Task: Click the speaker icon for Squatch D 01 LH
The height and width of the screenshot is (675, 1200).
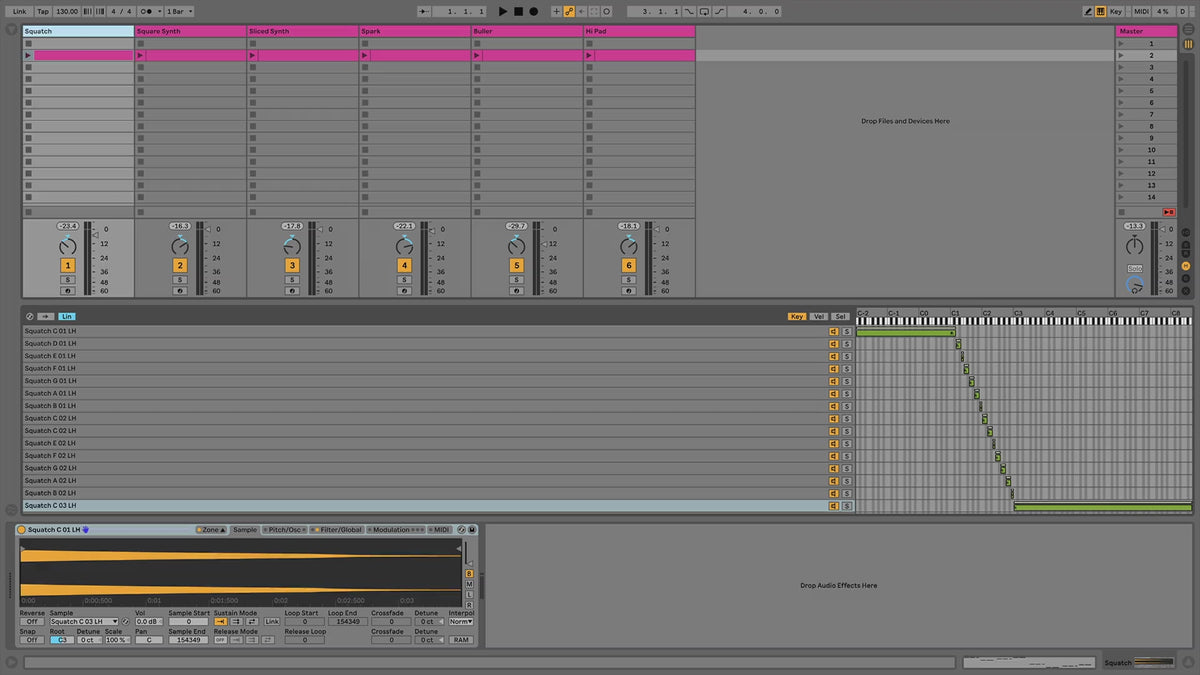Action: 832,344
